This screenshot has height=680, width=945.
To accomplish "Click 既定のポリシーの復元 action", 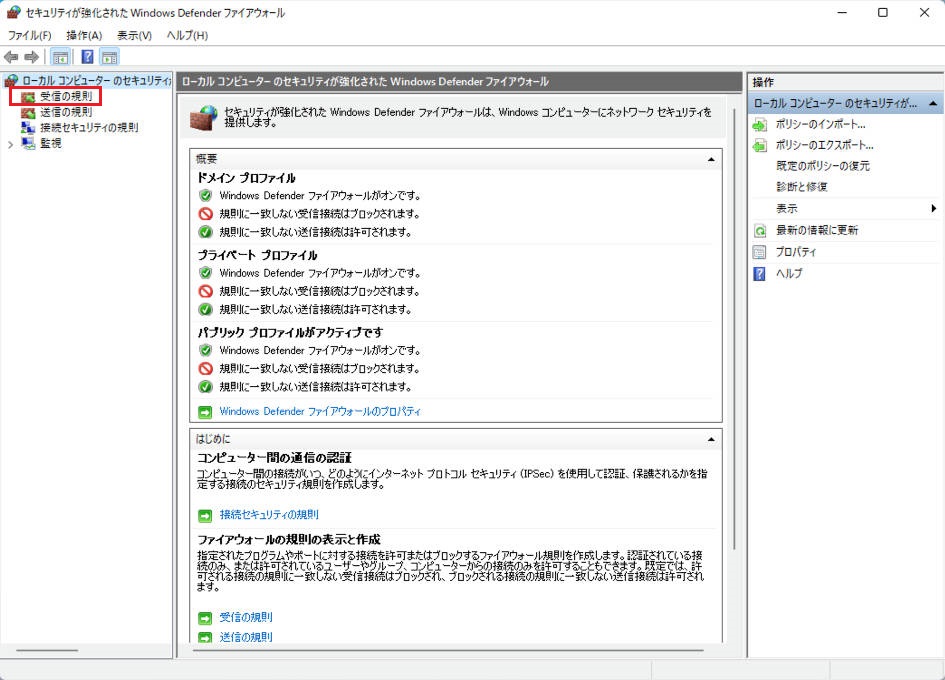I will 823,166.
